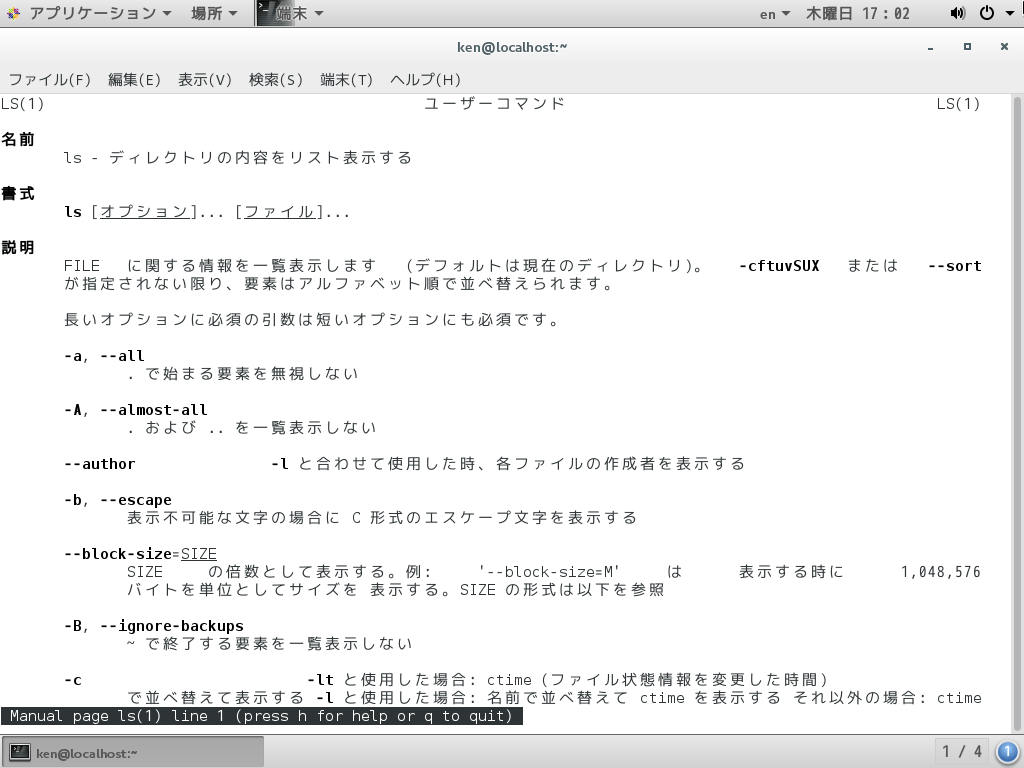Click the terminal vertical scrollbar
The height and width of the screenshot is (768, 1024).
(1017, 414)
